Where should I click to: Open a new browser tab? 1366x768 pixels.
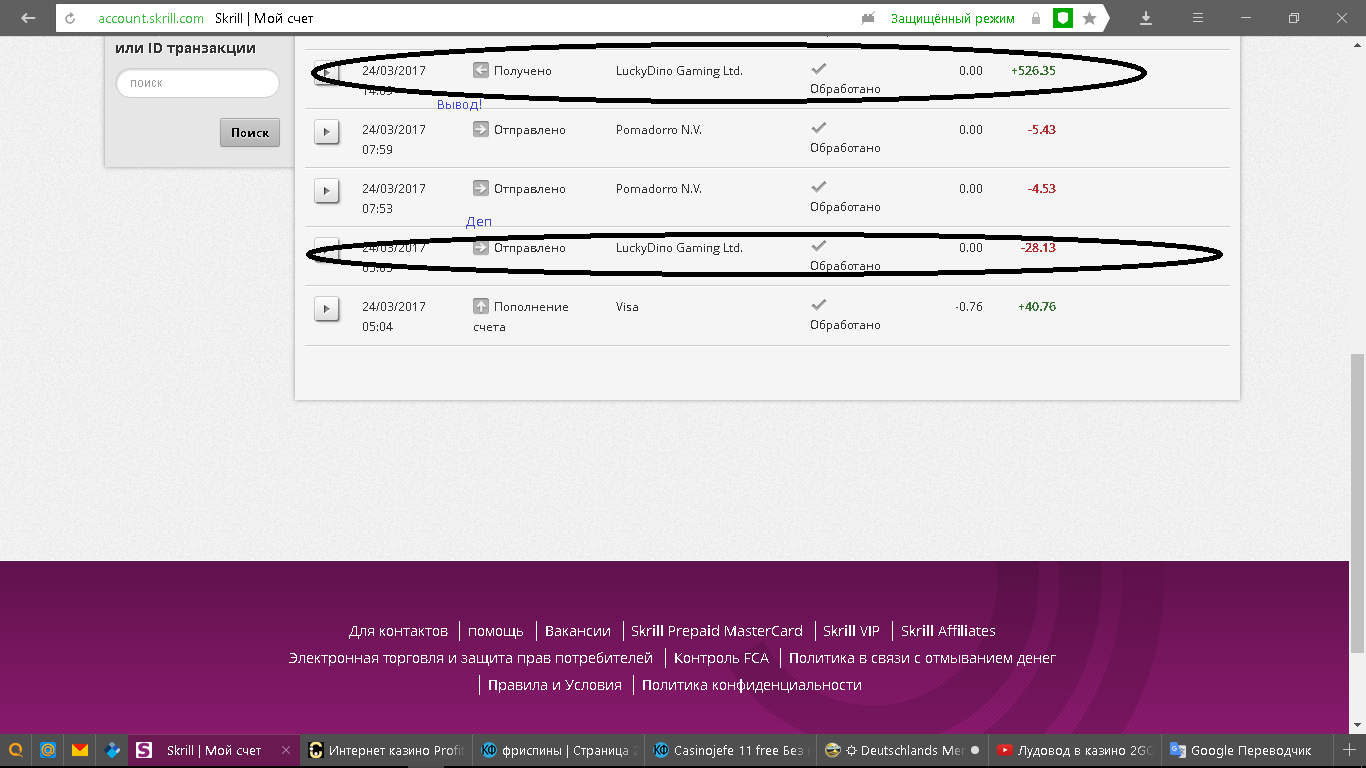point(1349,750)
